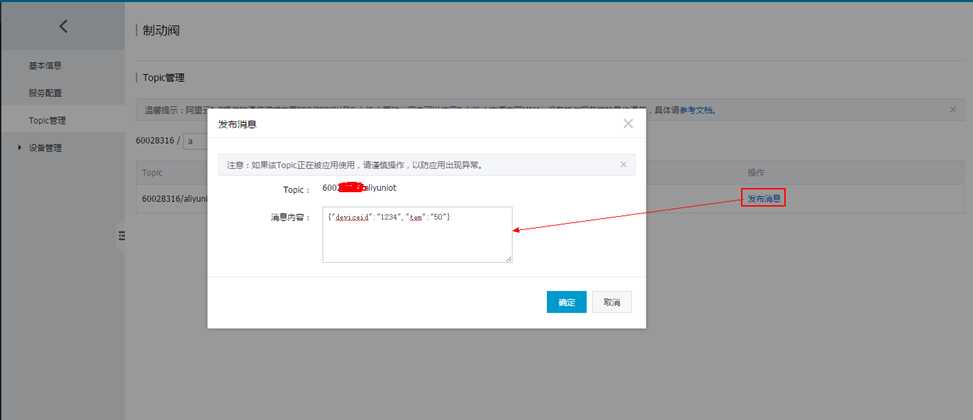Expand 设备管理 tree arrow in sidebar
This screenshot has height=420, width=973.
click(19, 148)
